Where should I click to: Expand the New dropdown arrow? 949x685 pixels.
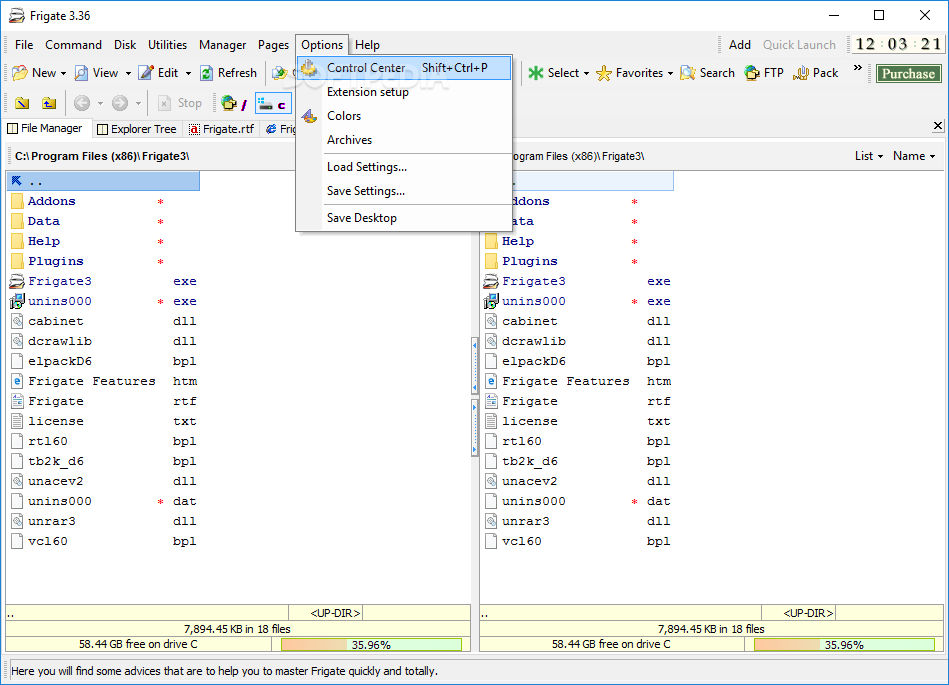coord(63,74)
